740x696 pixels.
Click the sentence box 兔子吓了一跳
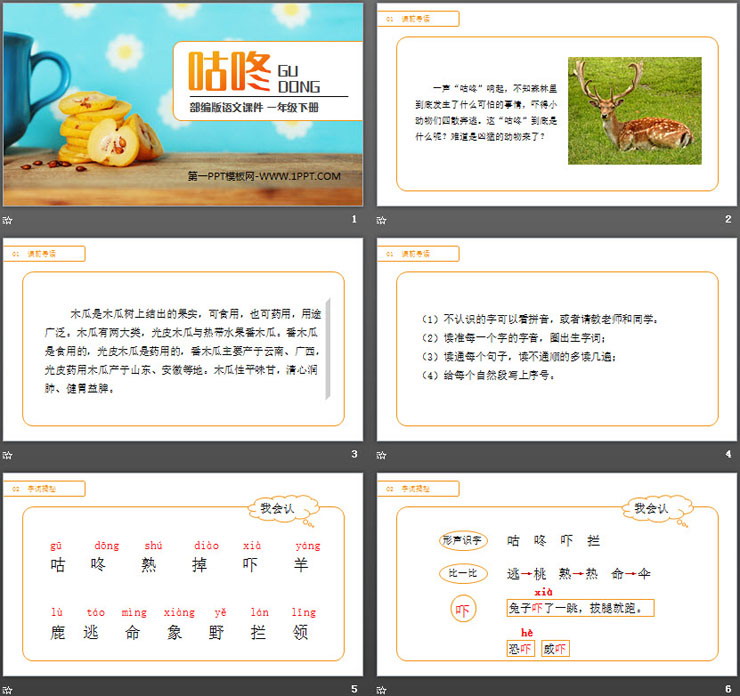[x=580, y=608]
